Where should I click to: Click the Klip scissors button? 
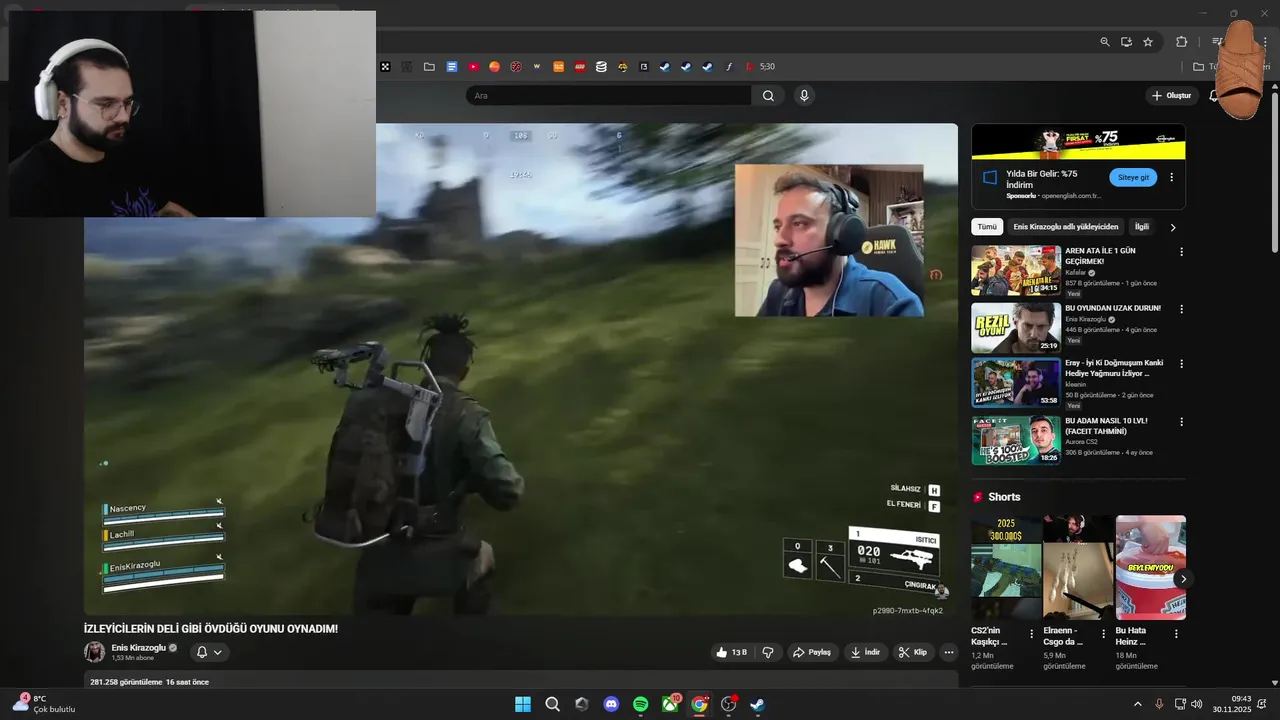coord(913,652)
